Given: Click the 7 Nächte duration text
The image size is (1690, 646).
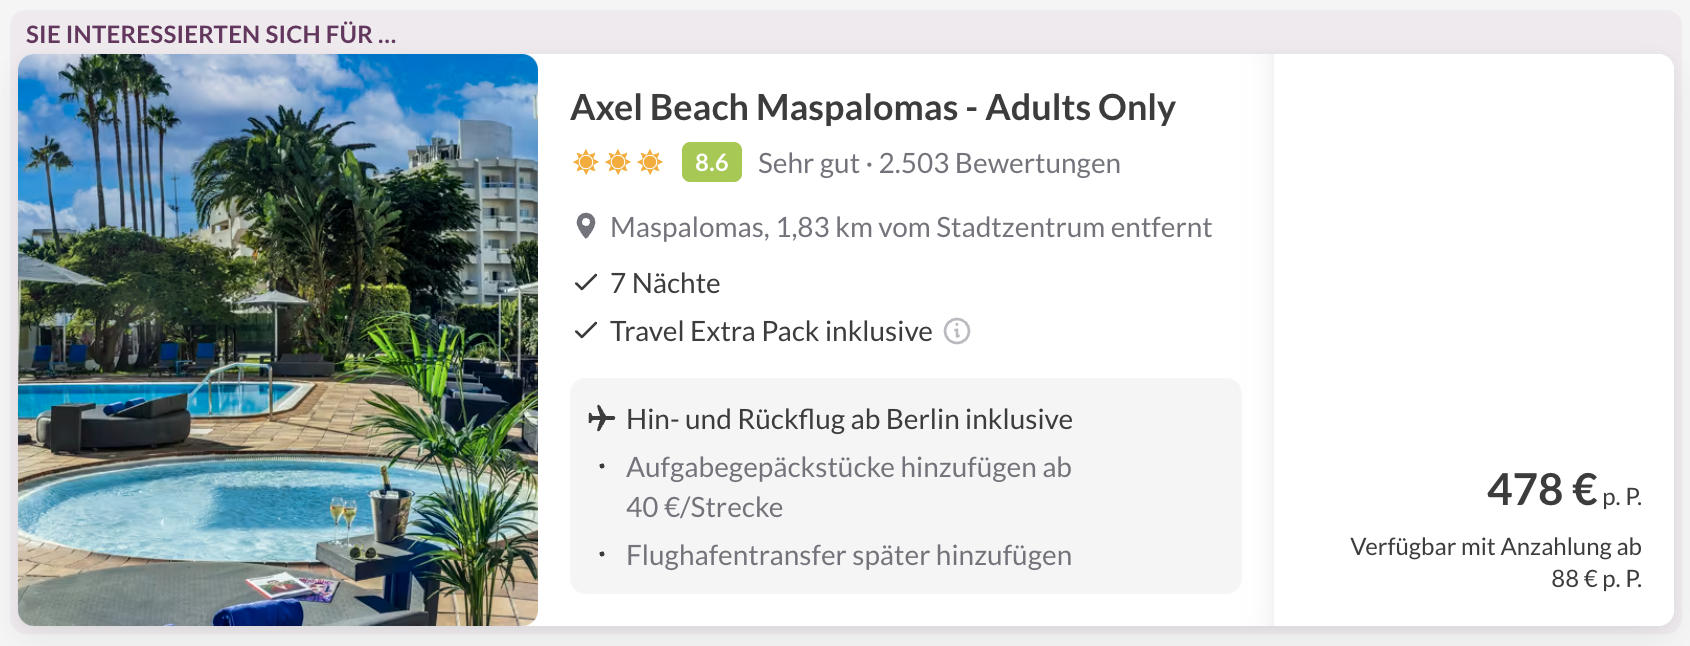Looking at the screenshot, I should (665, 283).
